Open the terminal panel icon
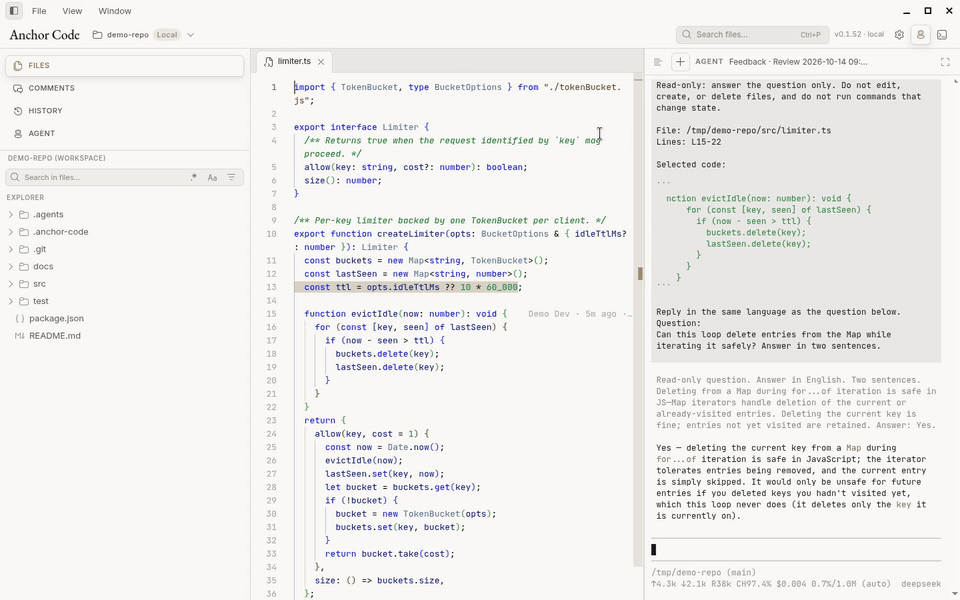The height and width of the screenshot is (600, 960). [942, 35]
